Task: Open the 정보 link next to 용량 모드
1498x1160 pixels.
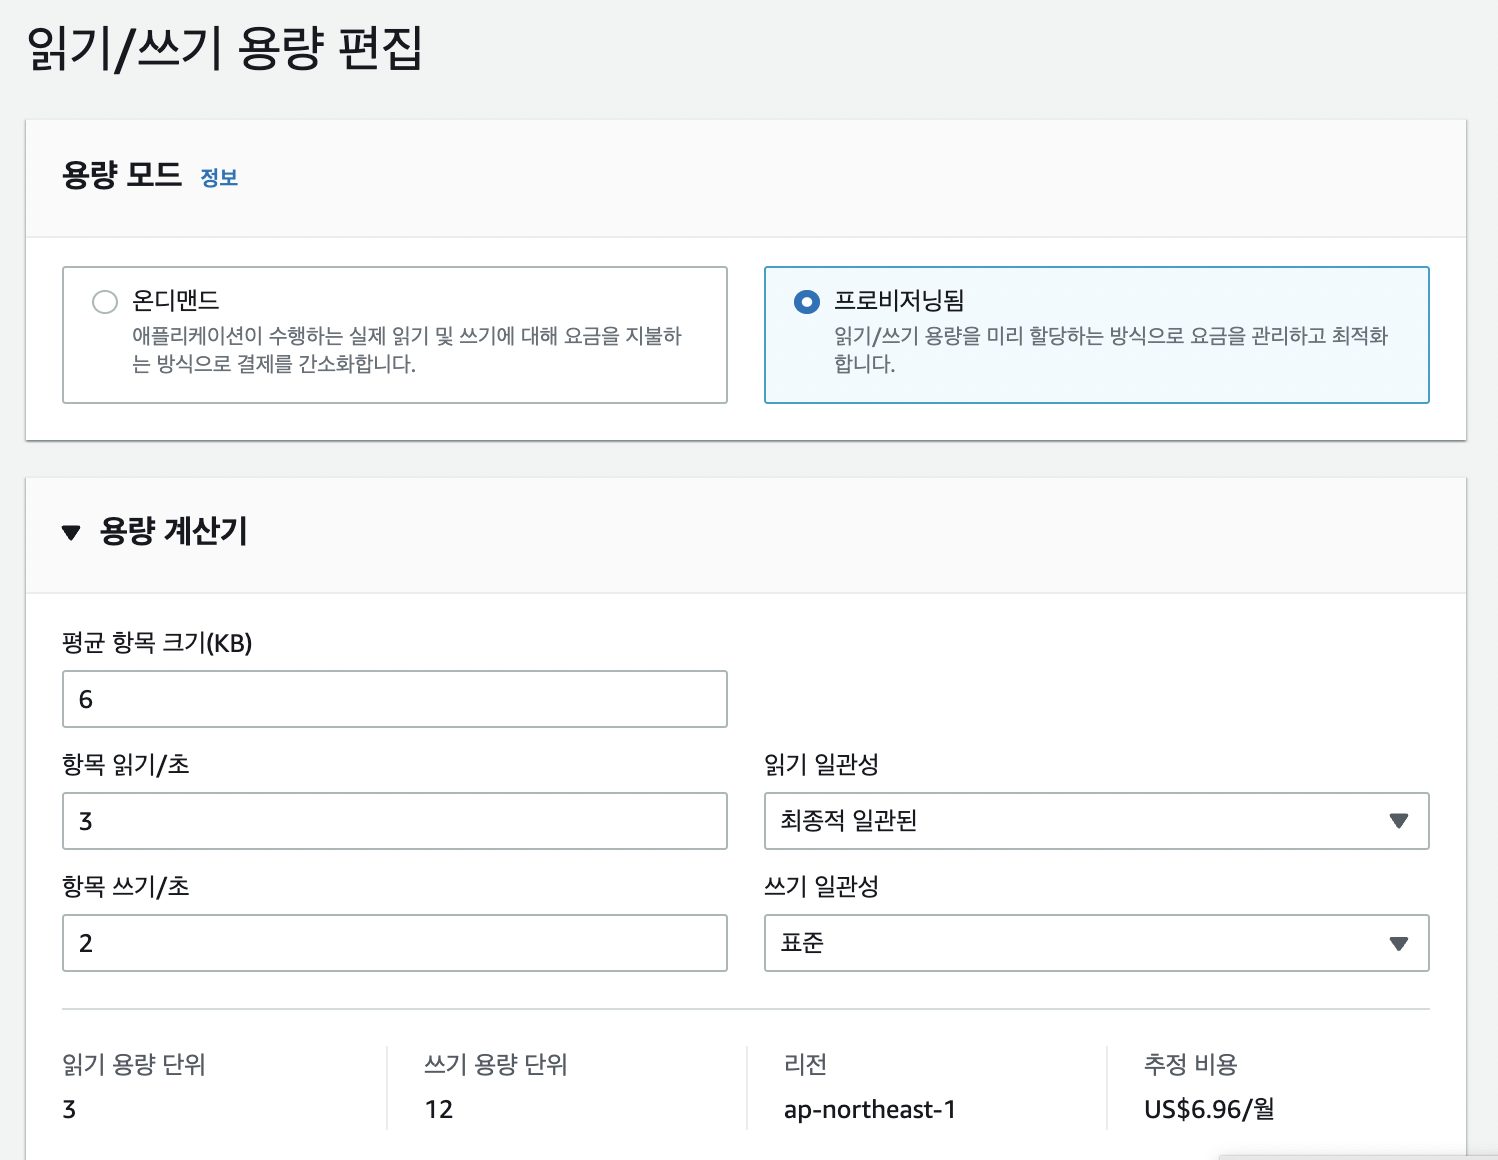Action: tap(219, 177)
